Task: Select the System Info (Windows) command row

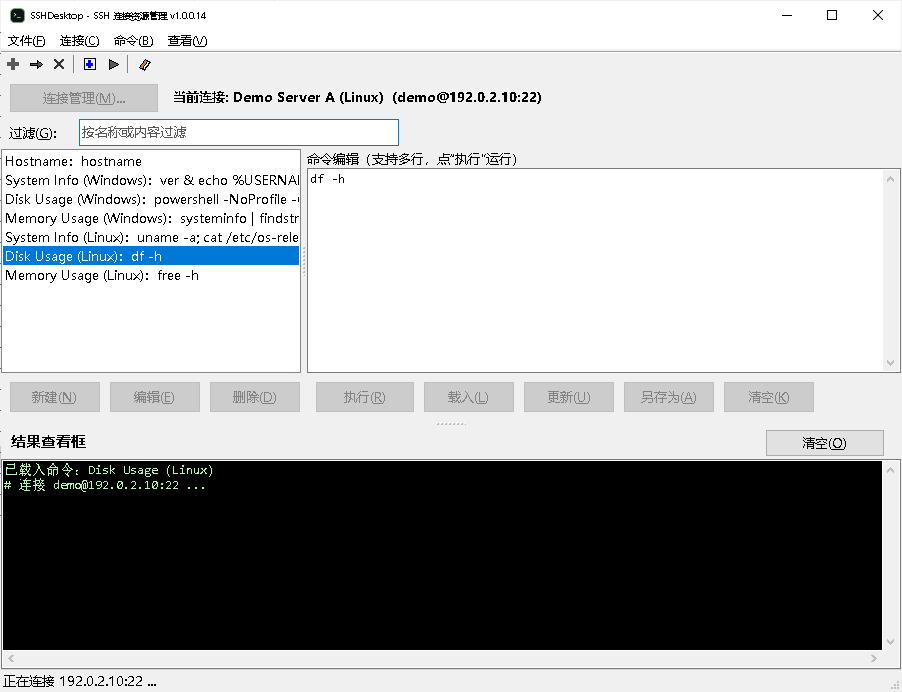Action: (151, 181)
